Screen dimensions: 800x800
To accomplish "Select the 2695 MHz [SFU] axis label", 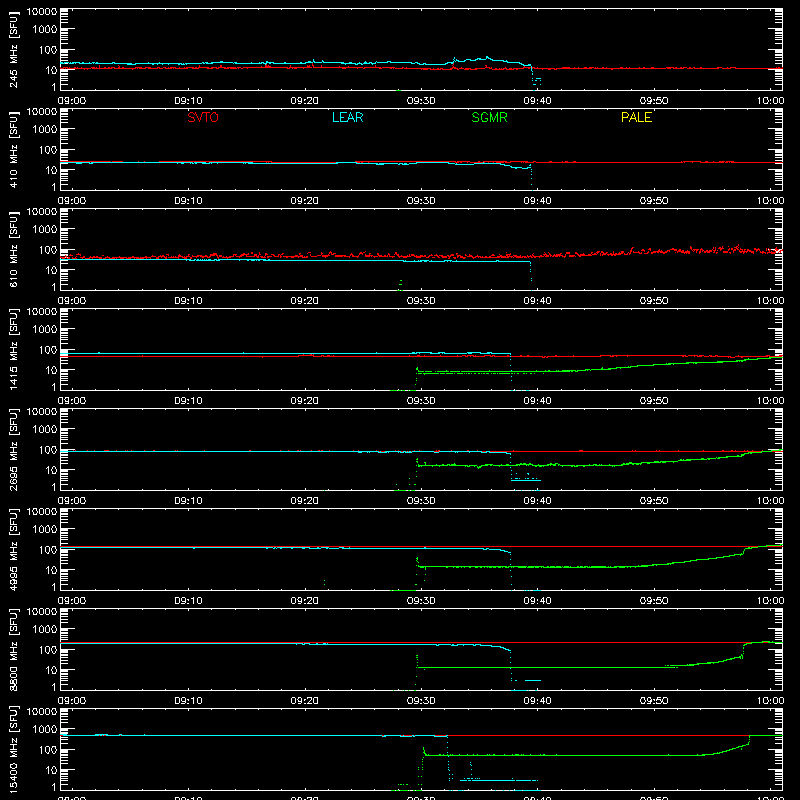I will (x=13, y=449).
